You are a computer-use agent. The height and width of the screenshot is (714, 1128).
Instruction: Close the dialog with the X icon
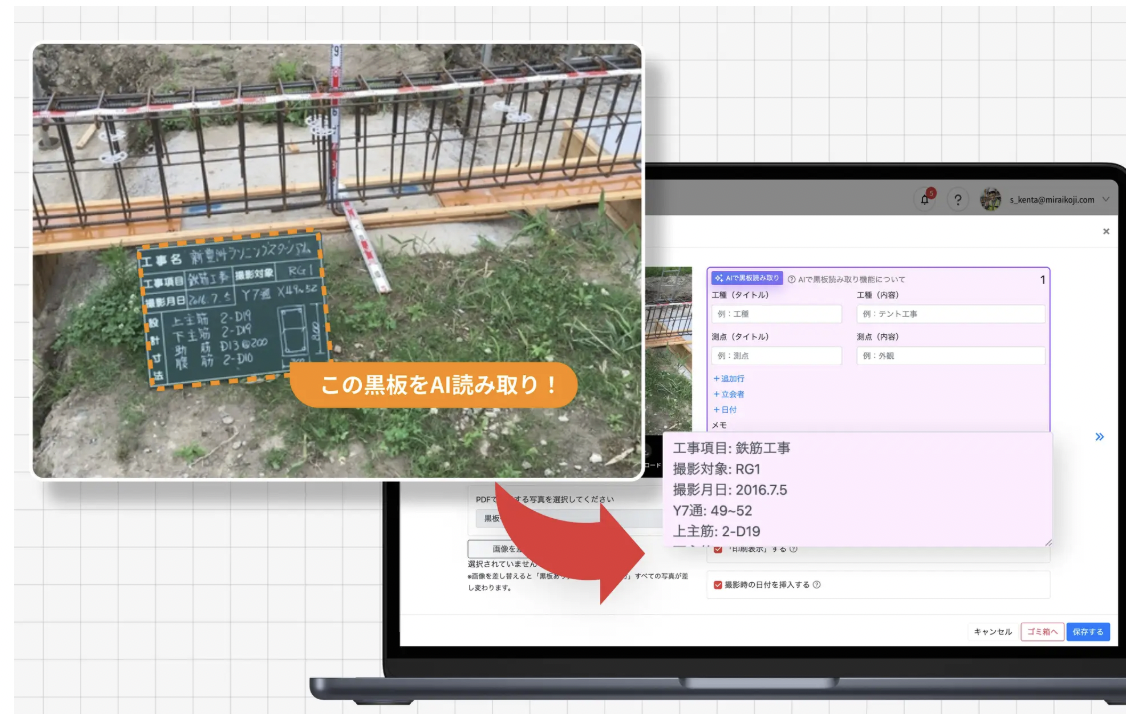tap(1106, 231)
